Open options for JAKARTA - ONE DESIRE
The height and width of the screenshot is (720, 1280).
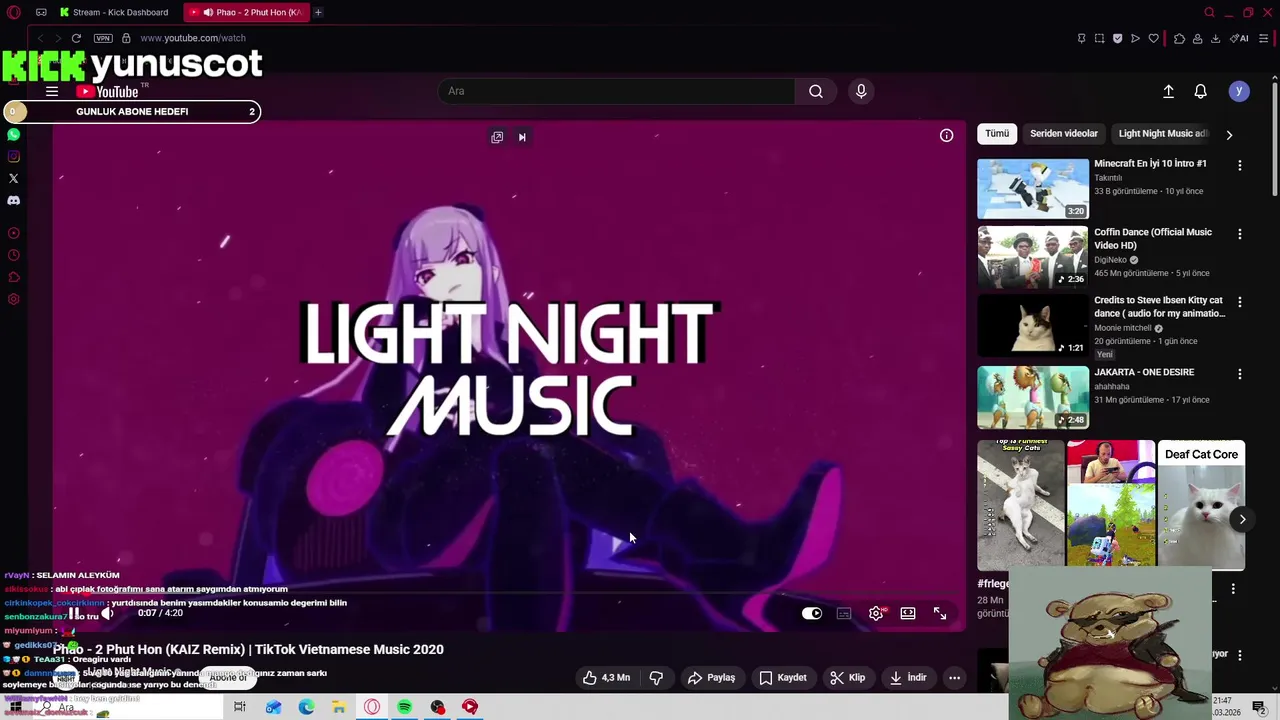click(x=1240, y=374)
